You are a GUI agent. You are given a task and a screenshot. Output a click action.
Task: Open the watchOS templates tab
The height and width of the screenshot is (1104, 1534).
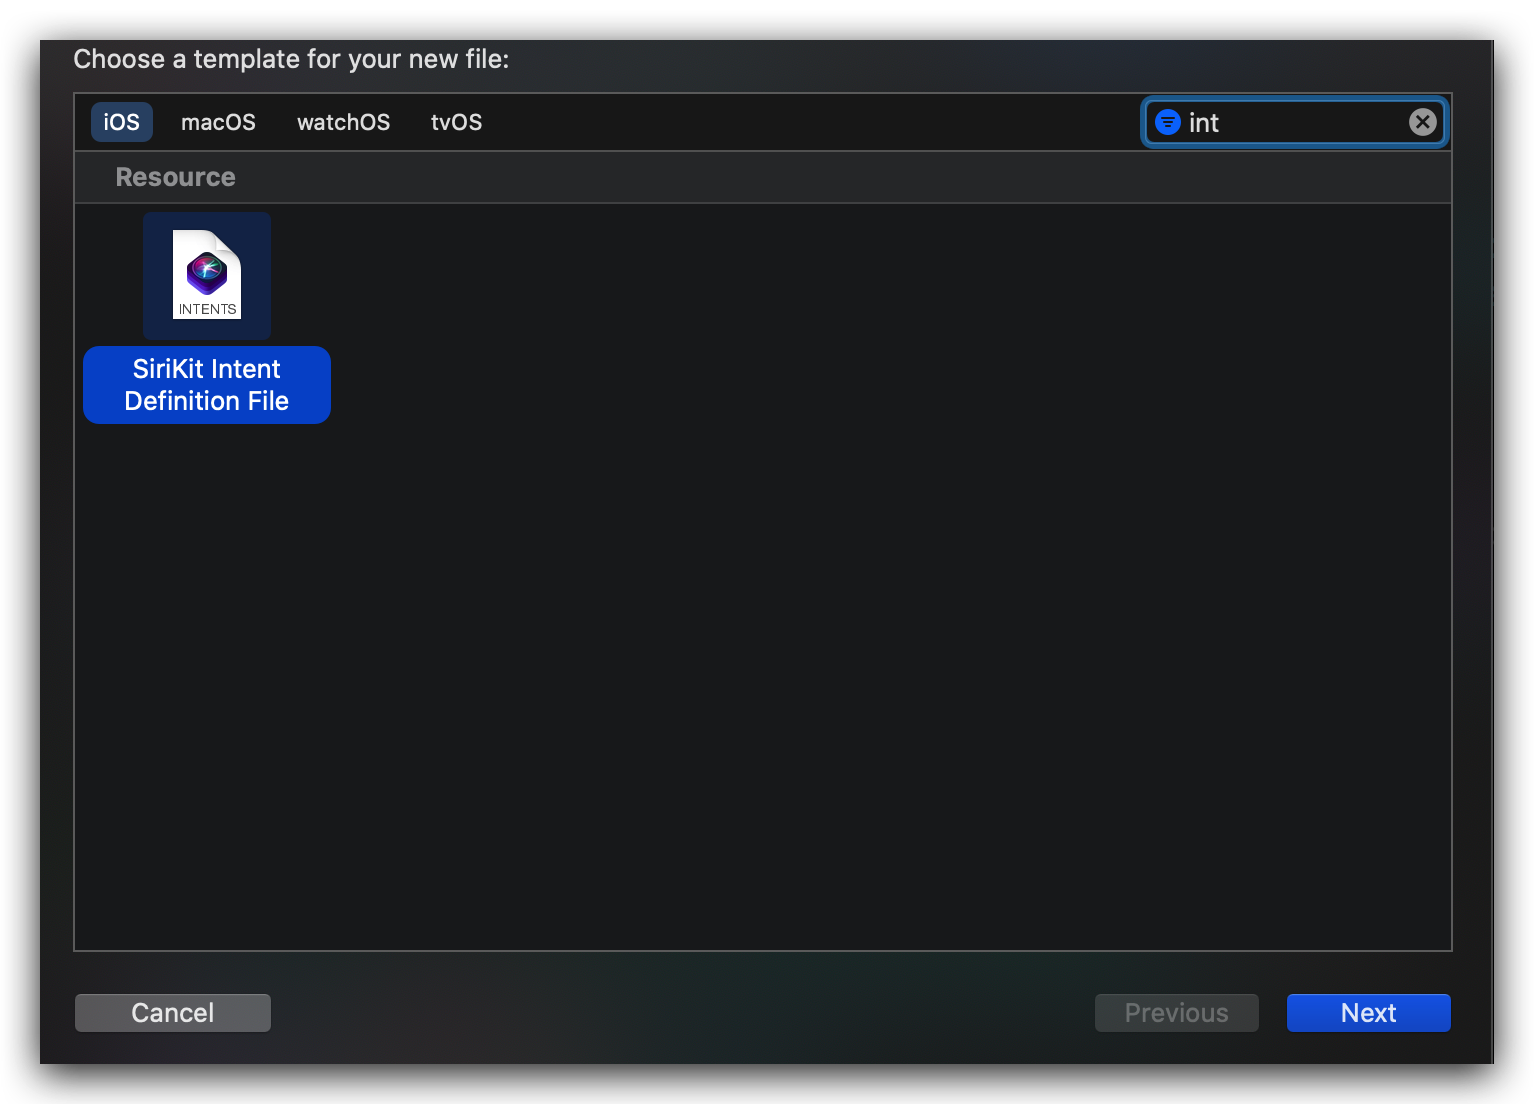pos(343,122)
